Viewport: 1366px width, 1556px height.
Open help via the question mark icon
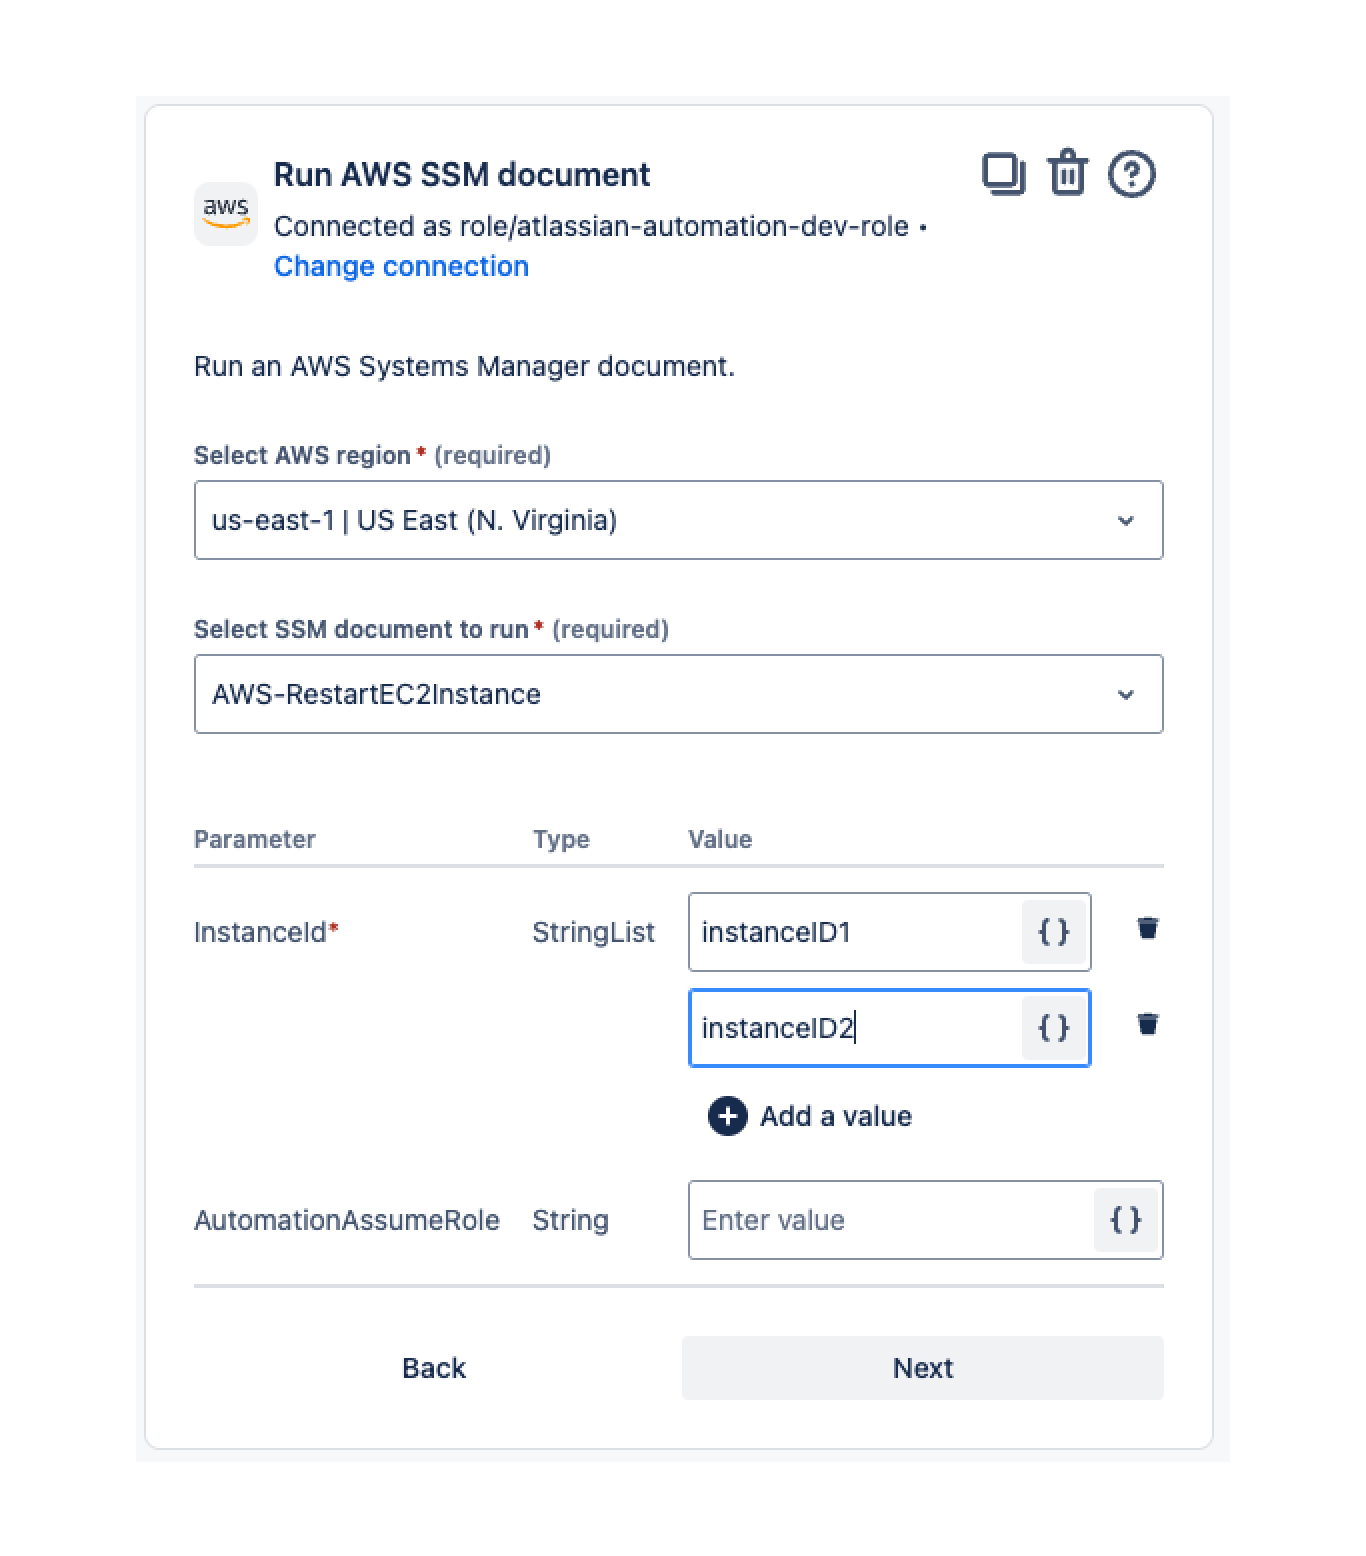(x=1131, y=174)
